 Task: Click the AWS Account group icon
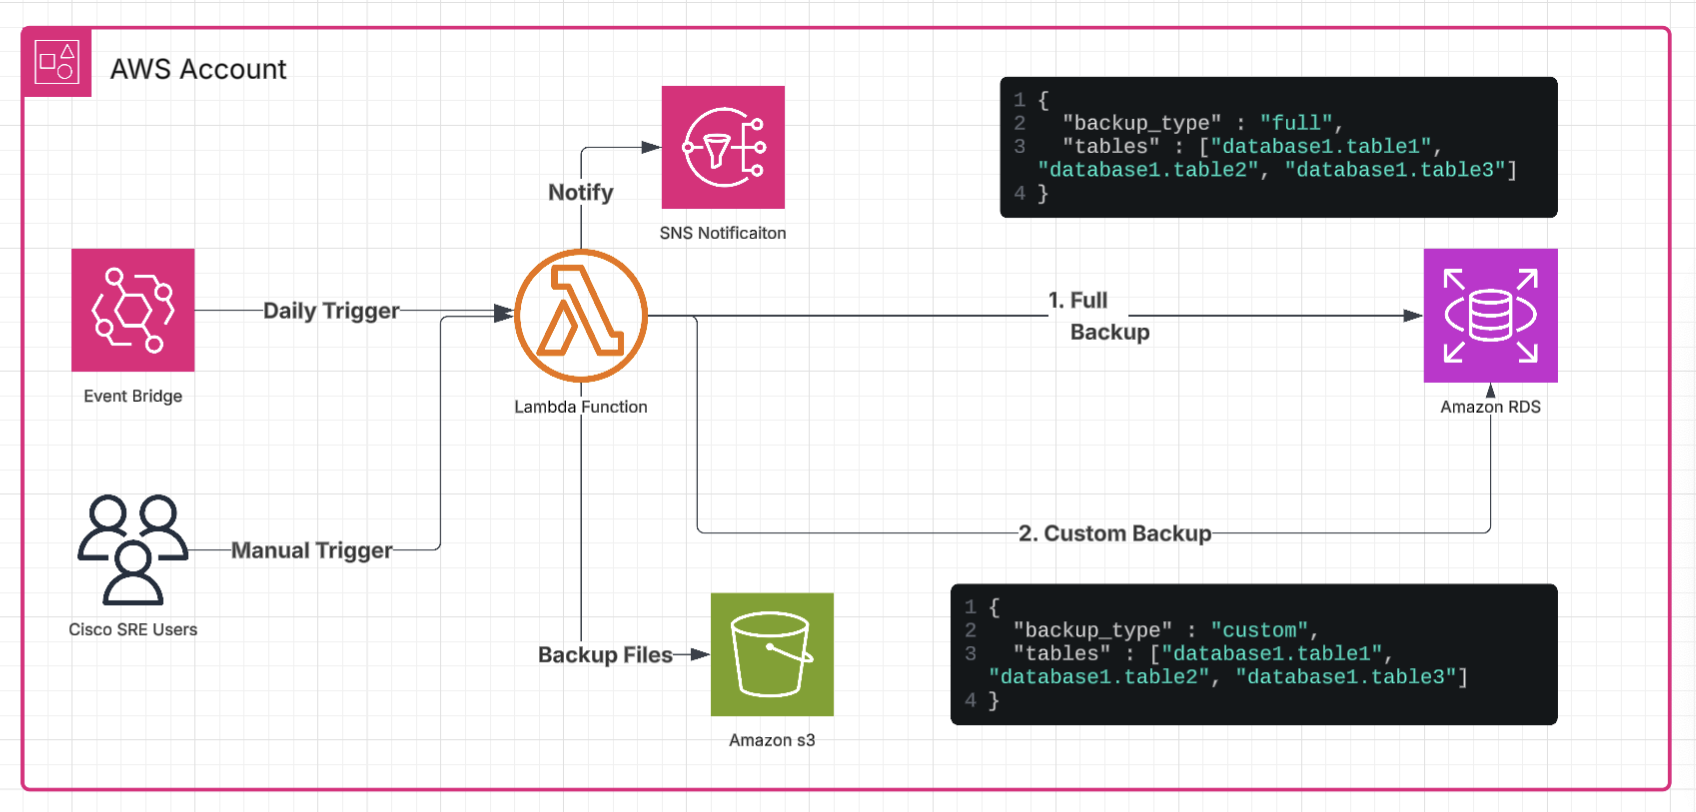pos(57,63)
